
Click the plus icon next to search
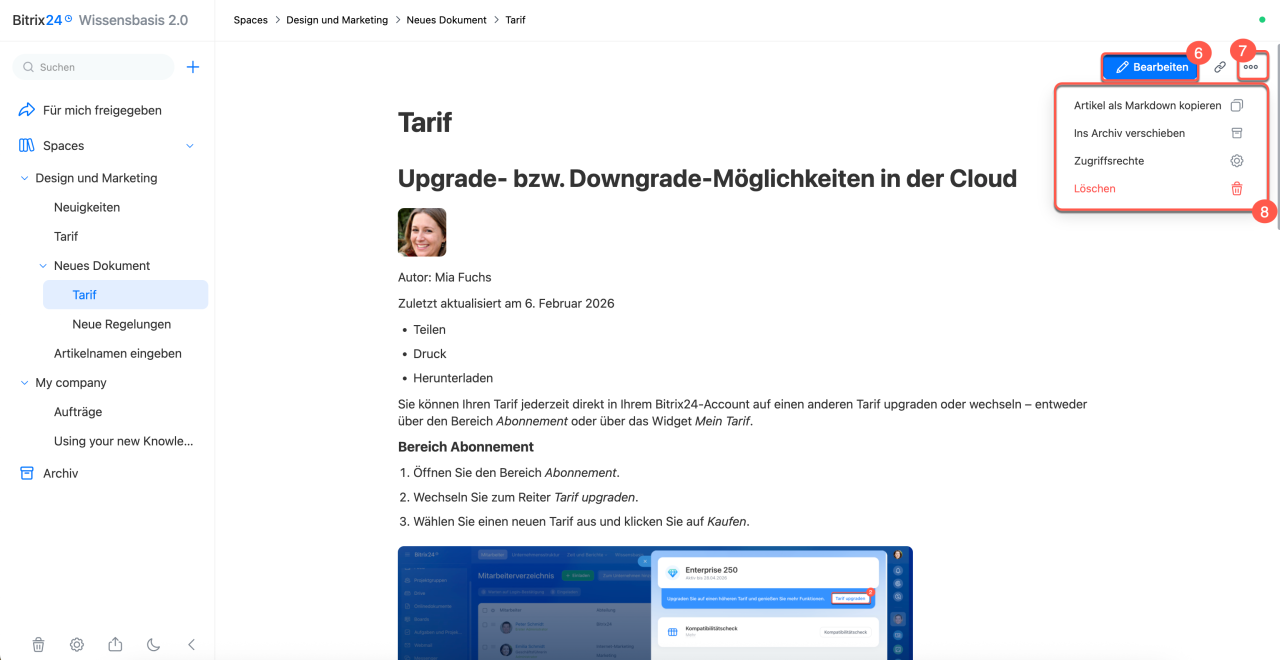pyautogui.click(x=193, y=67)
